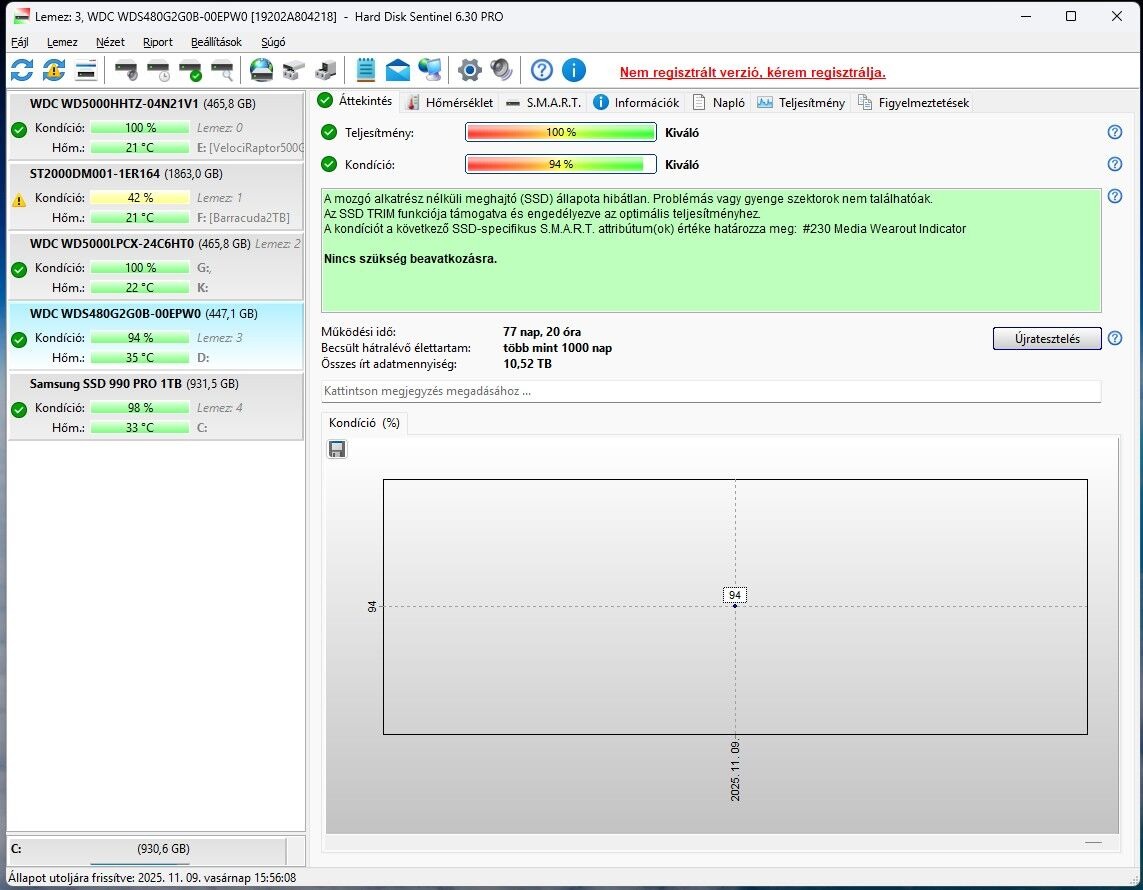Viewport: 1143px width, 890px height.
Task: Click the blue envelope email icon
Action: click(x=397, y=71)
